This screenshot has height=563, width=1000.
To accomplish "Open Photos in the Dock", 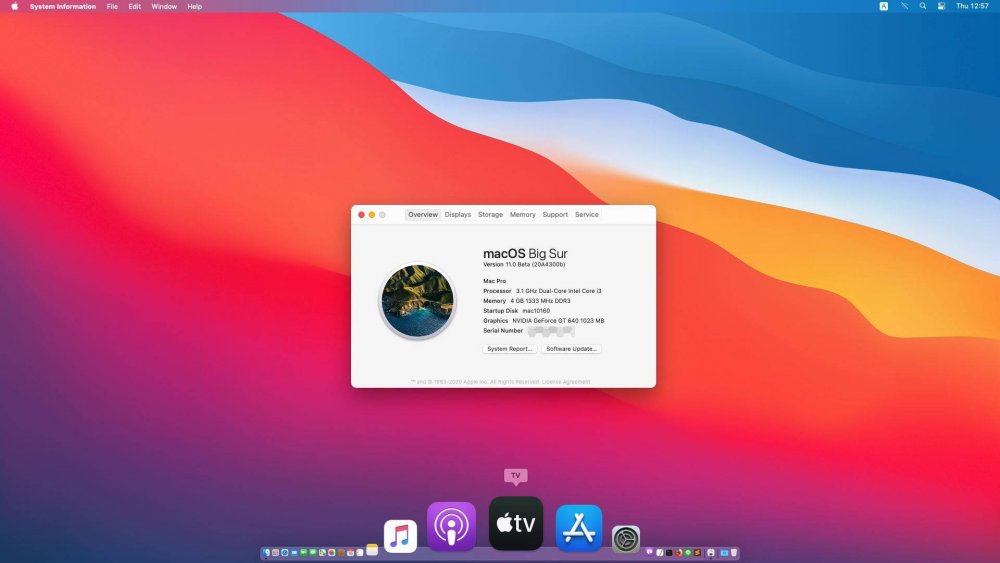I will 332,552.
